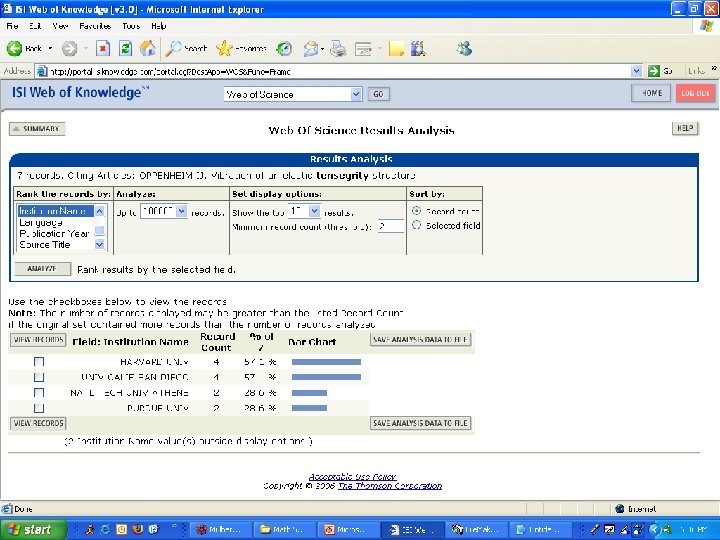Click the upper Save Analysis Data to File button
Screen dimensions: 720x540
tap(420, 340)
